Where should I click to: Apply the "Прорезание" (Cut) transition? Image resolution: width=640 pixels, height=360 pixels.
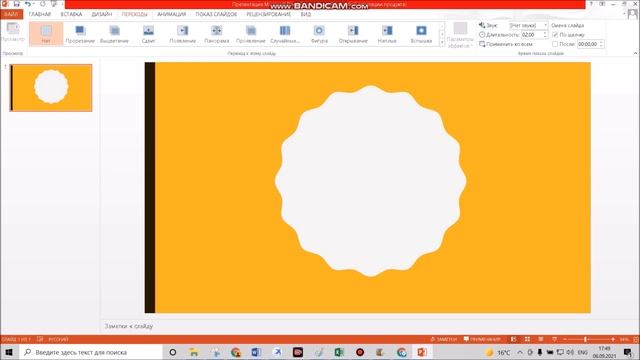click(80, 33)
